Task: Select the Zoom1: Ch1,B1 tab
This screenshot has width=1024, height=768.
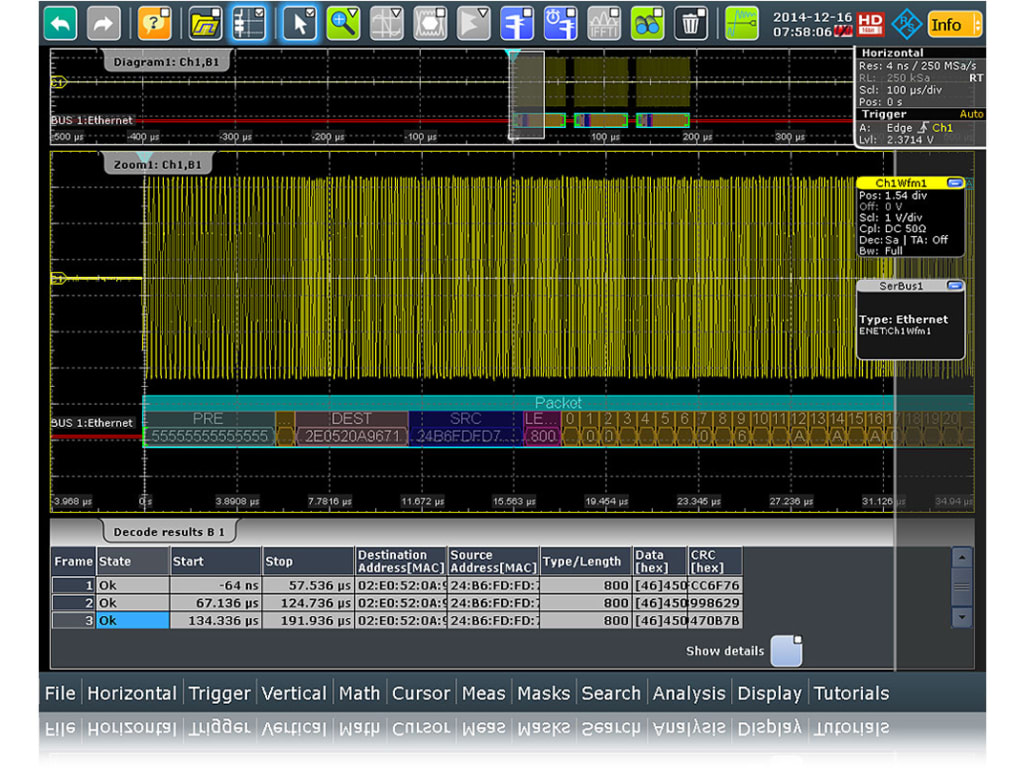Action: (x=157, y=165)
